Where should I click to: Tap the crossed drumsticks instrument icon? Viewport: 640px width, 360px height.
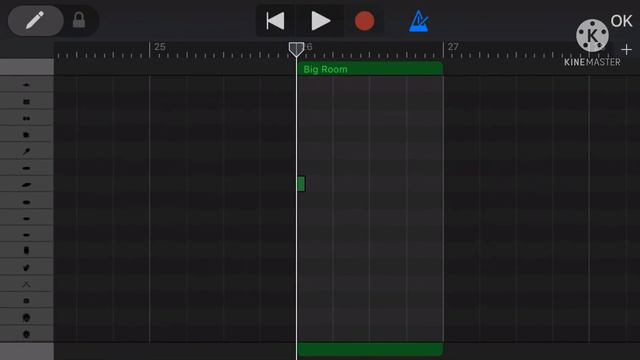tap(26, 284)
